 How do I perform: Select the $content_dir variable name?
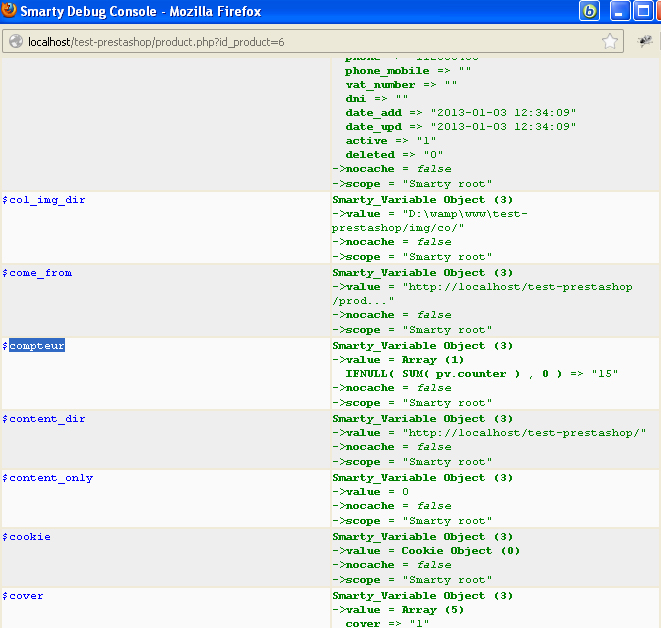click(44, 419)
